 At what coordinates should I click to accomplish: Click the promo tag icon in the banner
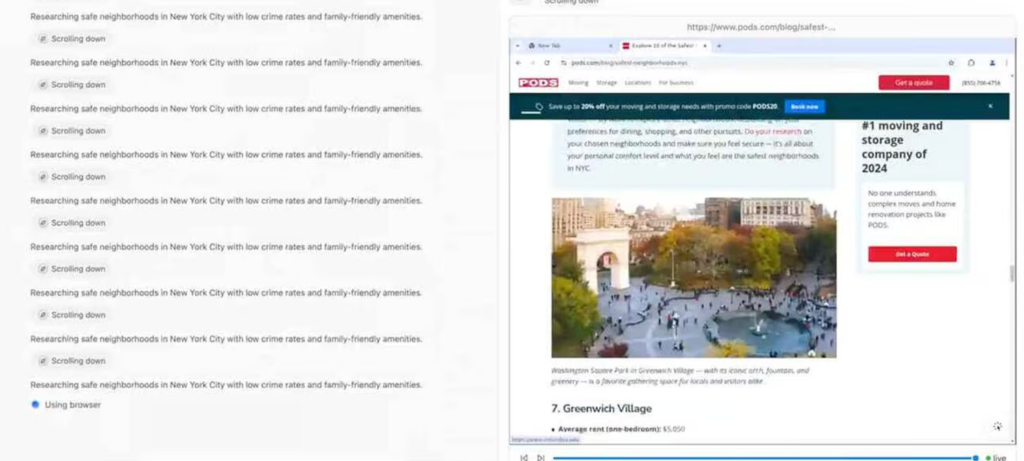click(x=539, y=106)
